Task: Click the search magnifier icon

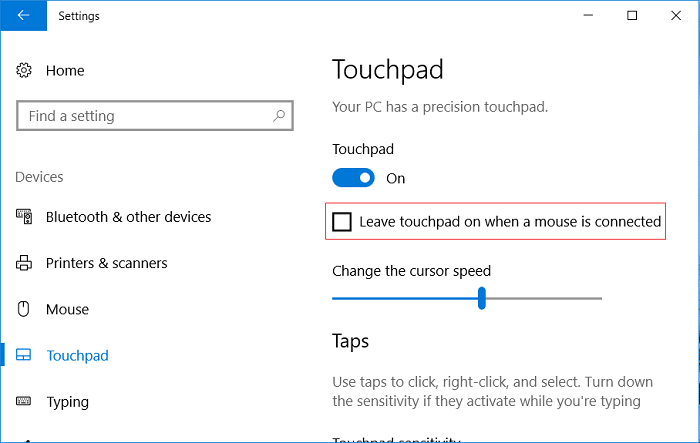Action: pyautogui.click(x=279, y=116)
